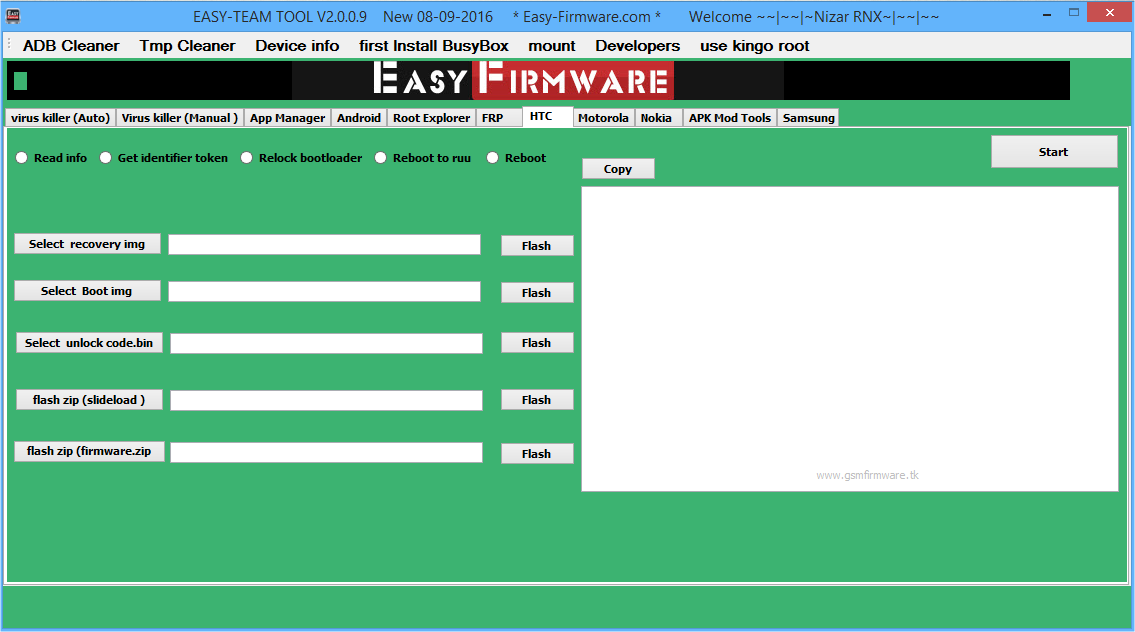Select Reboot to ruu option
1135x632 pixels.
[422, 158]
